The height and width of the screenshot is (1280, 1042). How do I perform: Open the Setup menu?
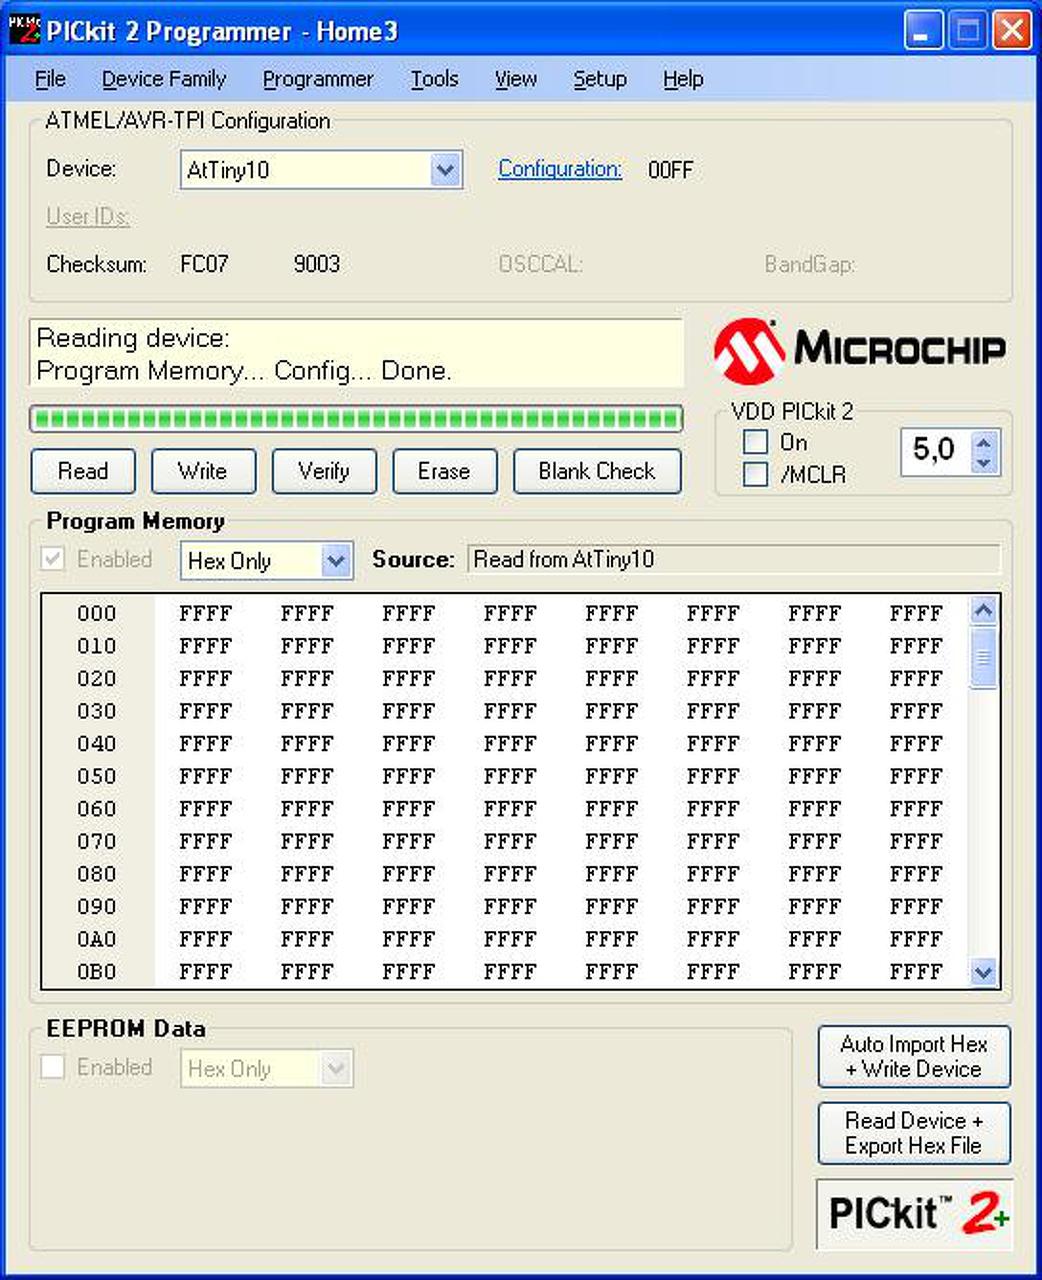click(600, 79)
